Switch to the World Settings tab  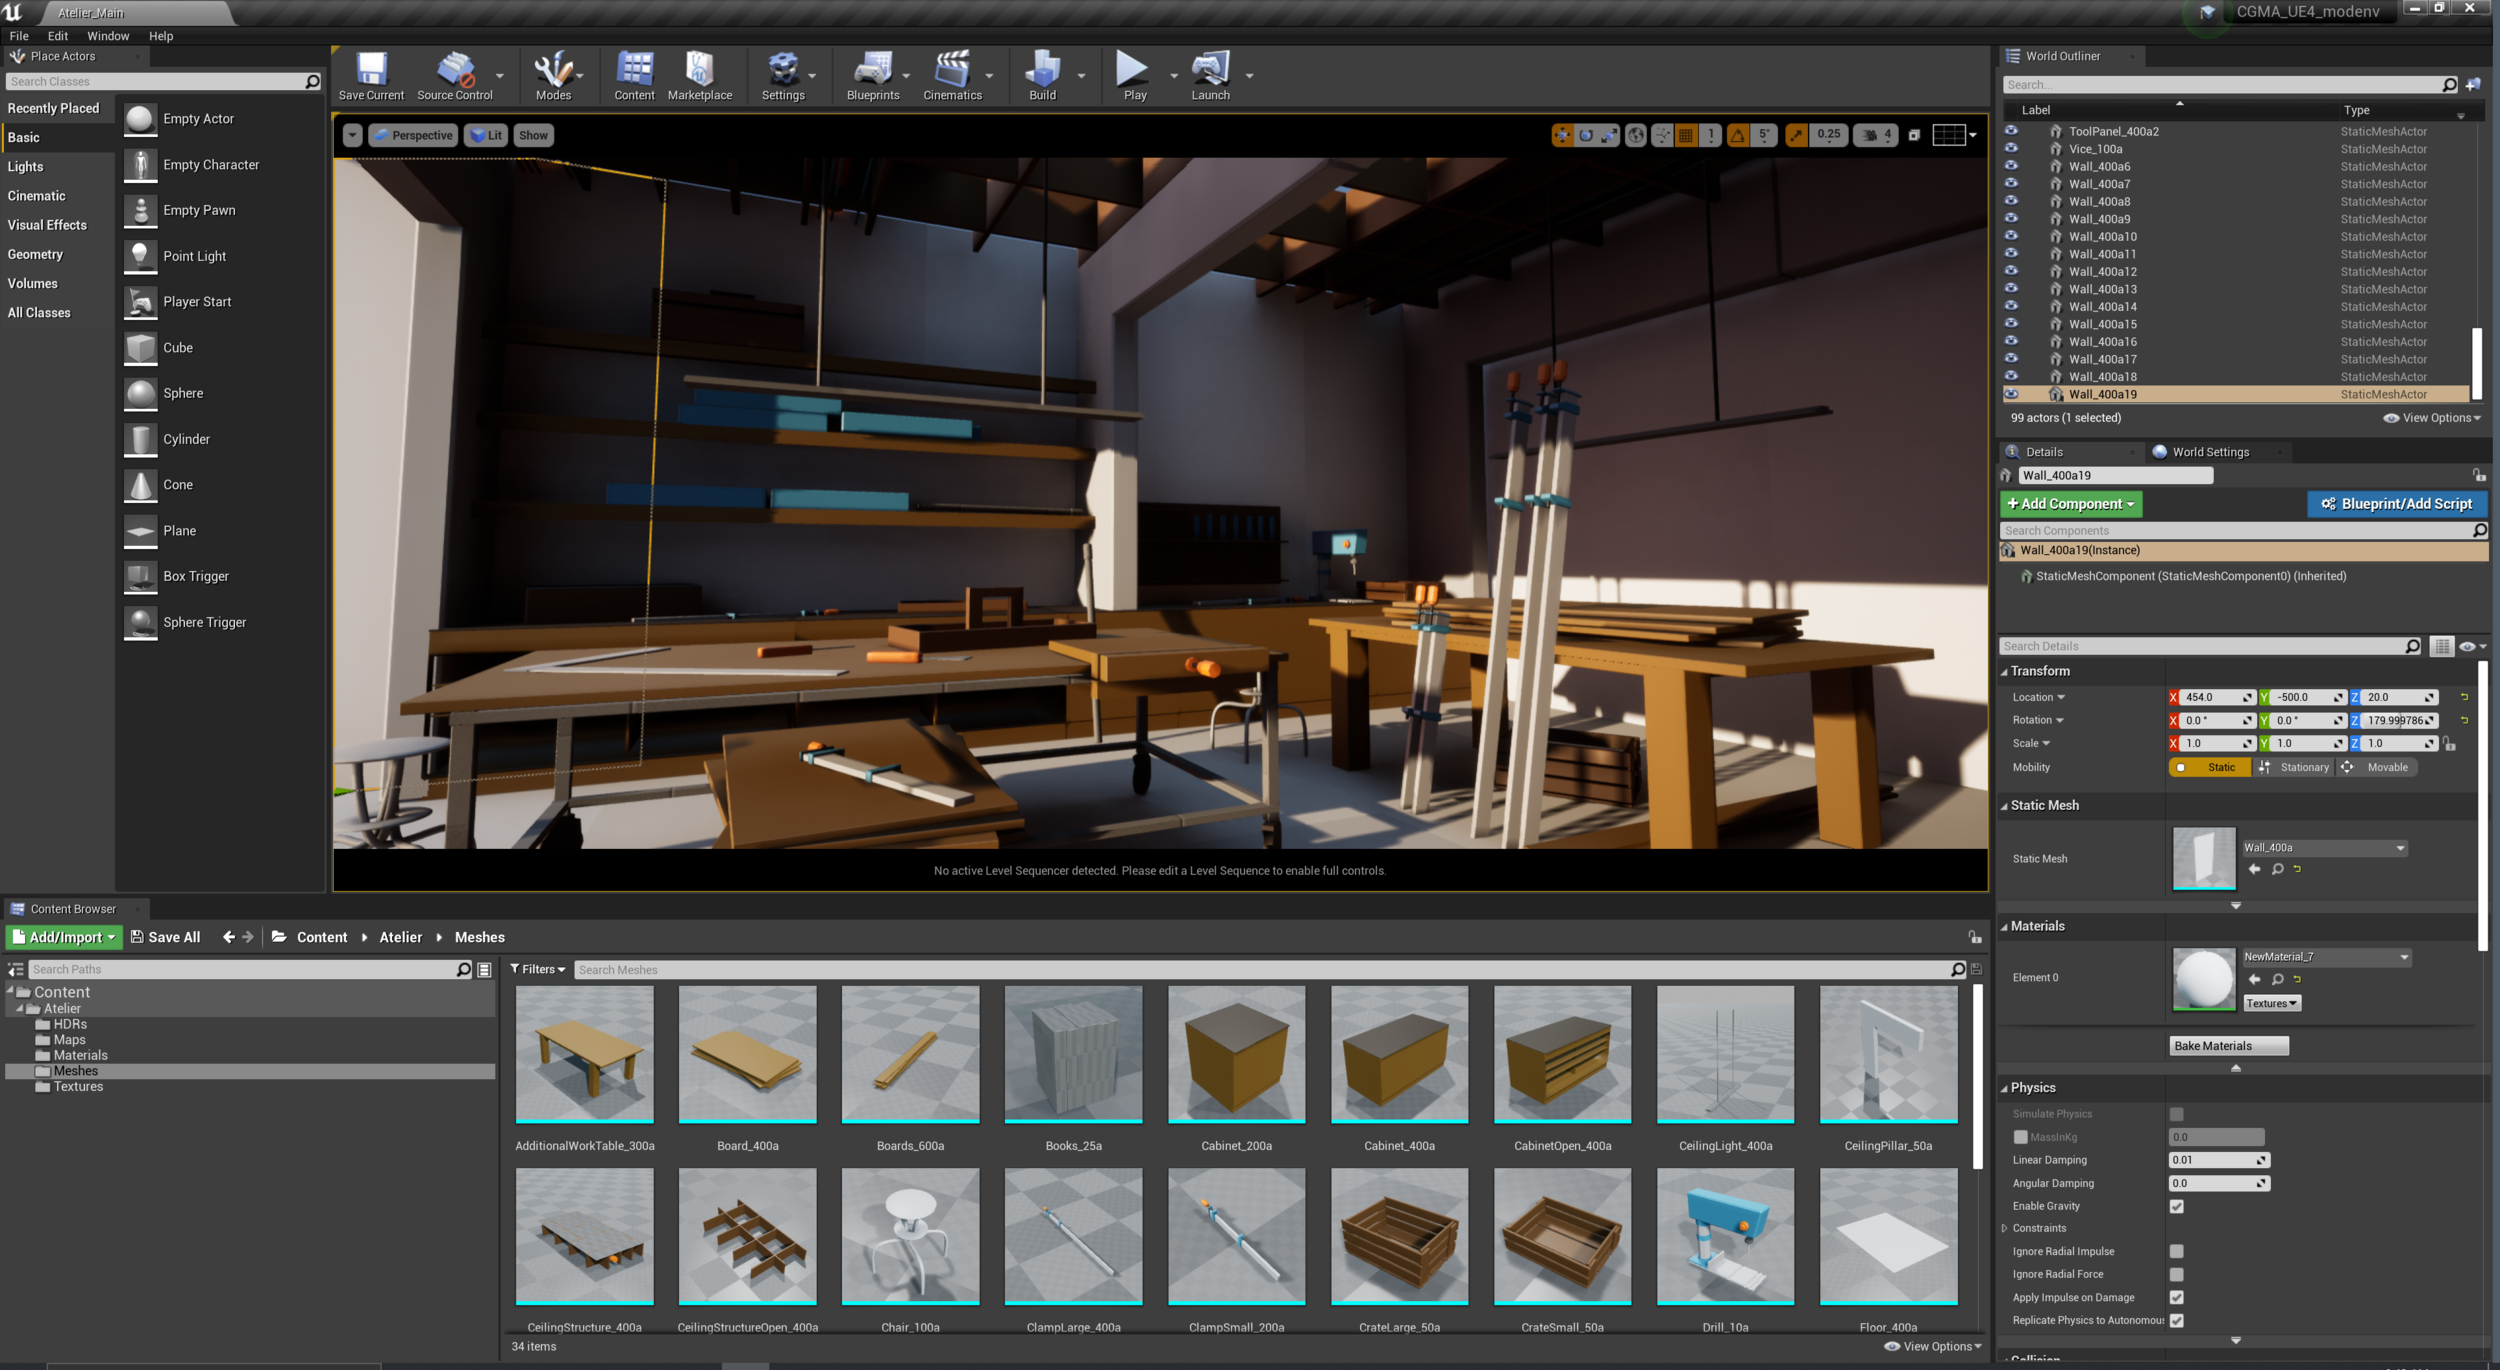tap(2209, 452)
